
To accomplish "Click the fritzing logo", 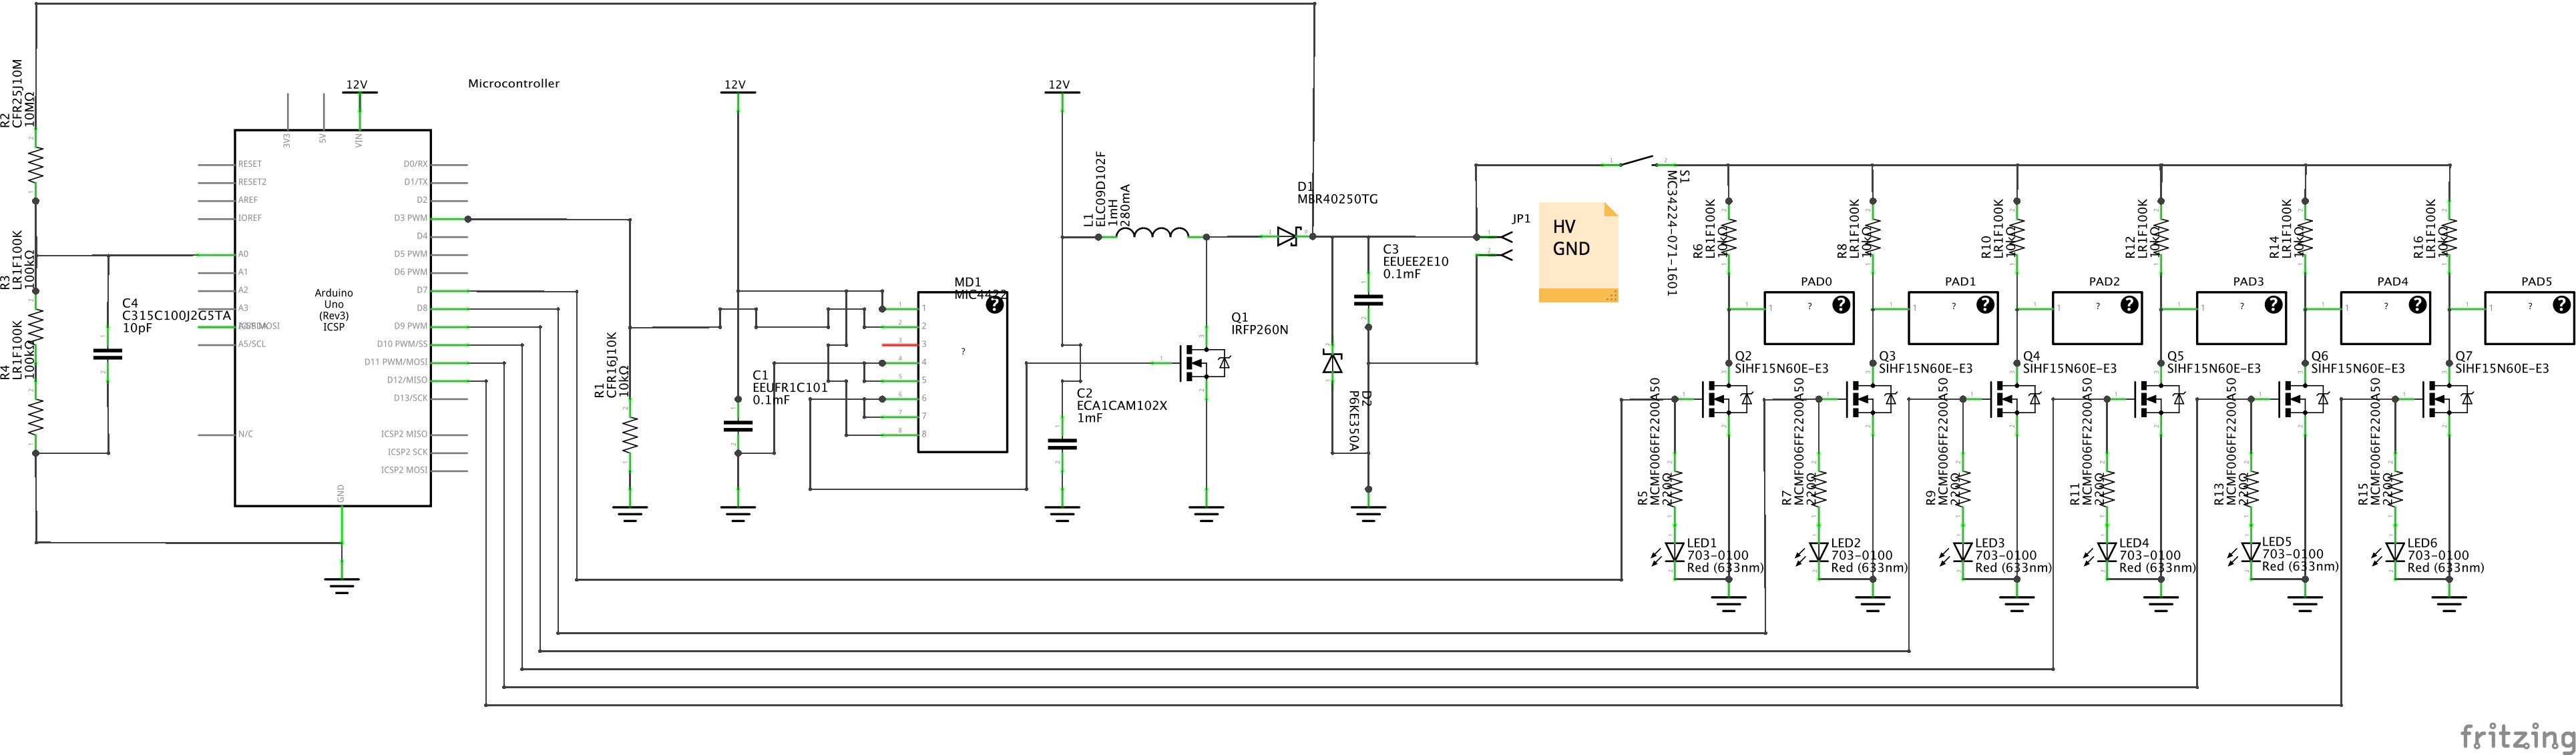I will 2515,736.
